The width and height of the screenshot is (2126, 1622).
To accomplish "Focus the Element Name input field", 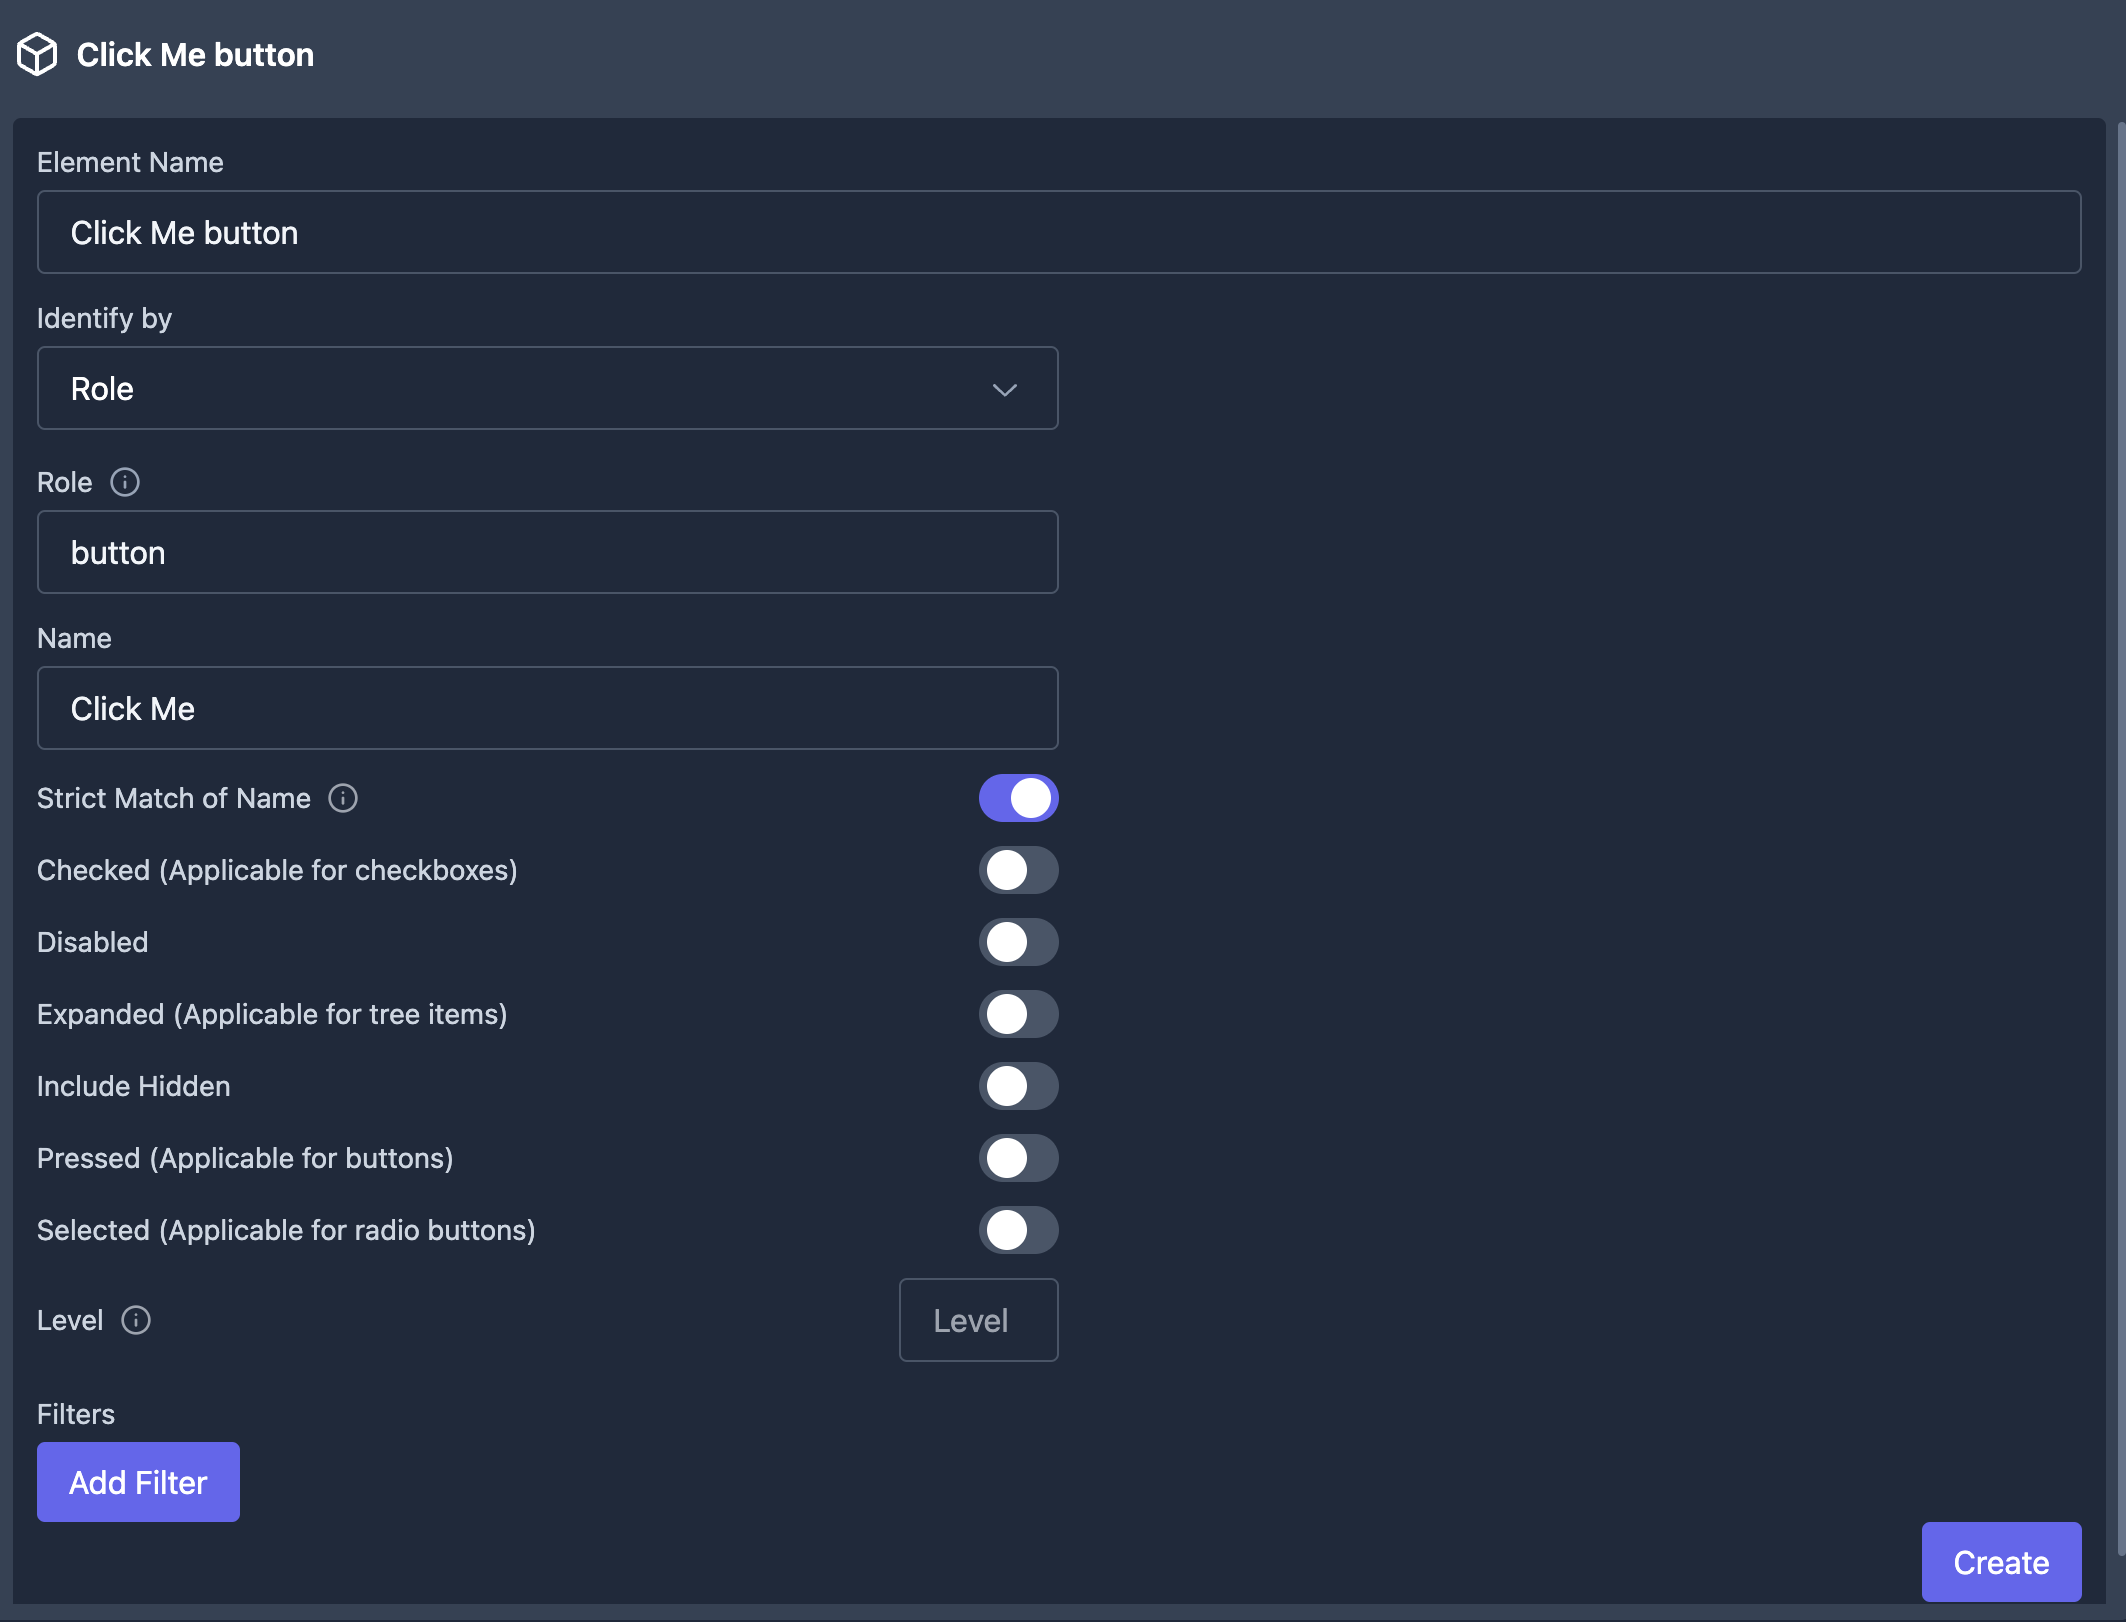I will tap(1059, 232).
